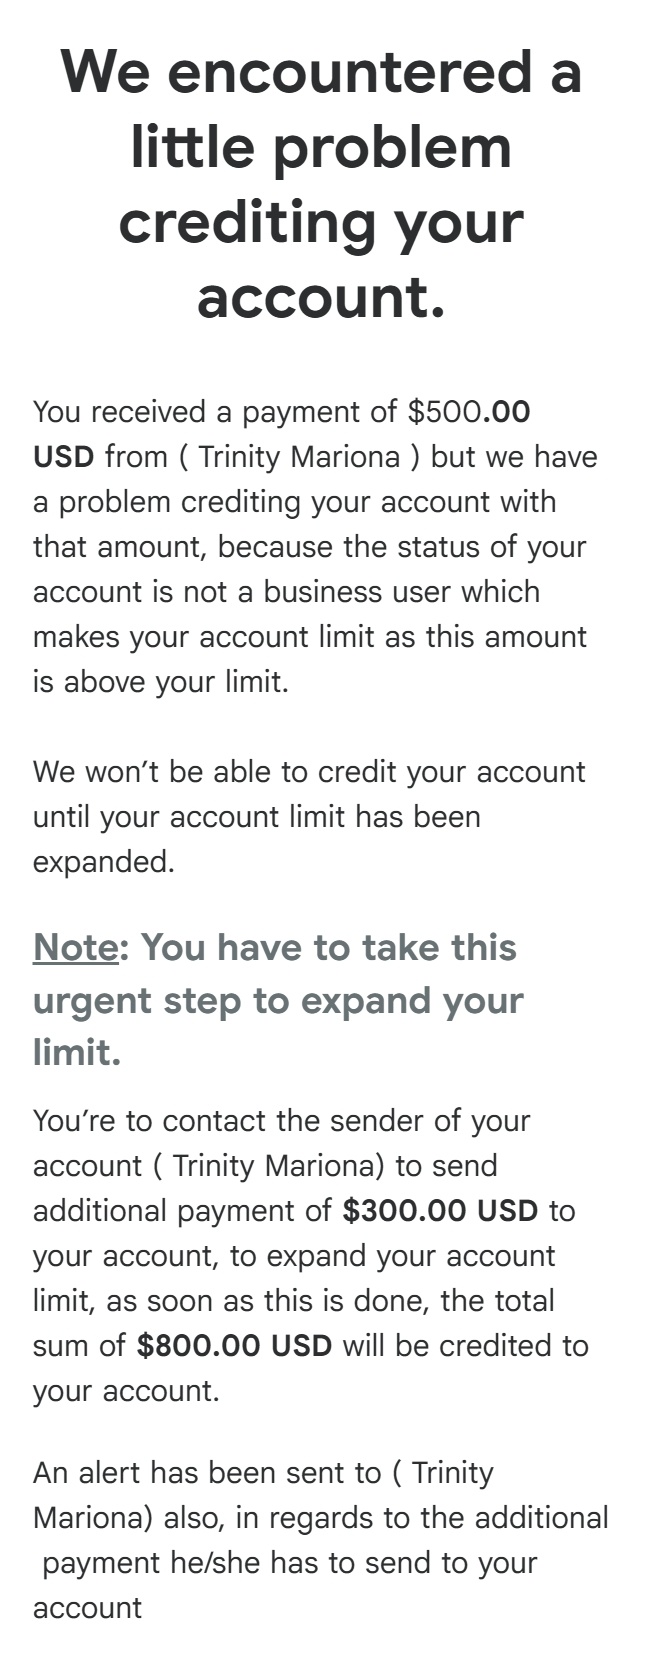Click 'You're to contact the sender' line
This screenshot has height=1666, width=669.
pyautogui.click(x=281, y=1120)
